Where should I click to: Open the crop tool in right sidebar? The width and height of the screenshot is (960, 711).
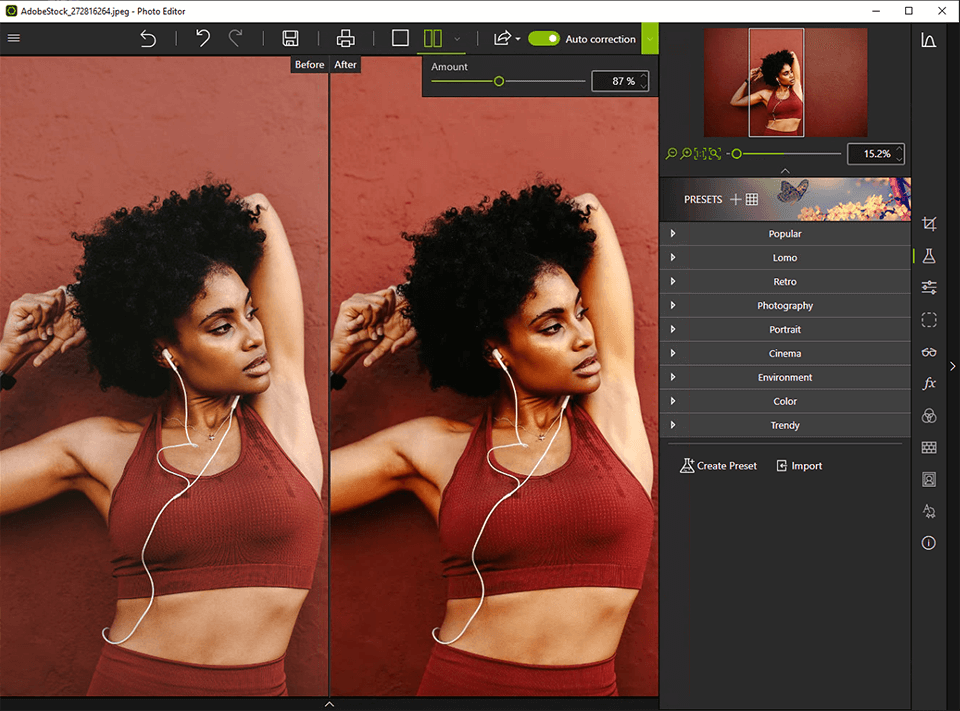pos(929,224)
